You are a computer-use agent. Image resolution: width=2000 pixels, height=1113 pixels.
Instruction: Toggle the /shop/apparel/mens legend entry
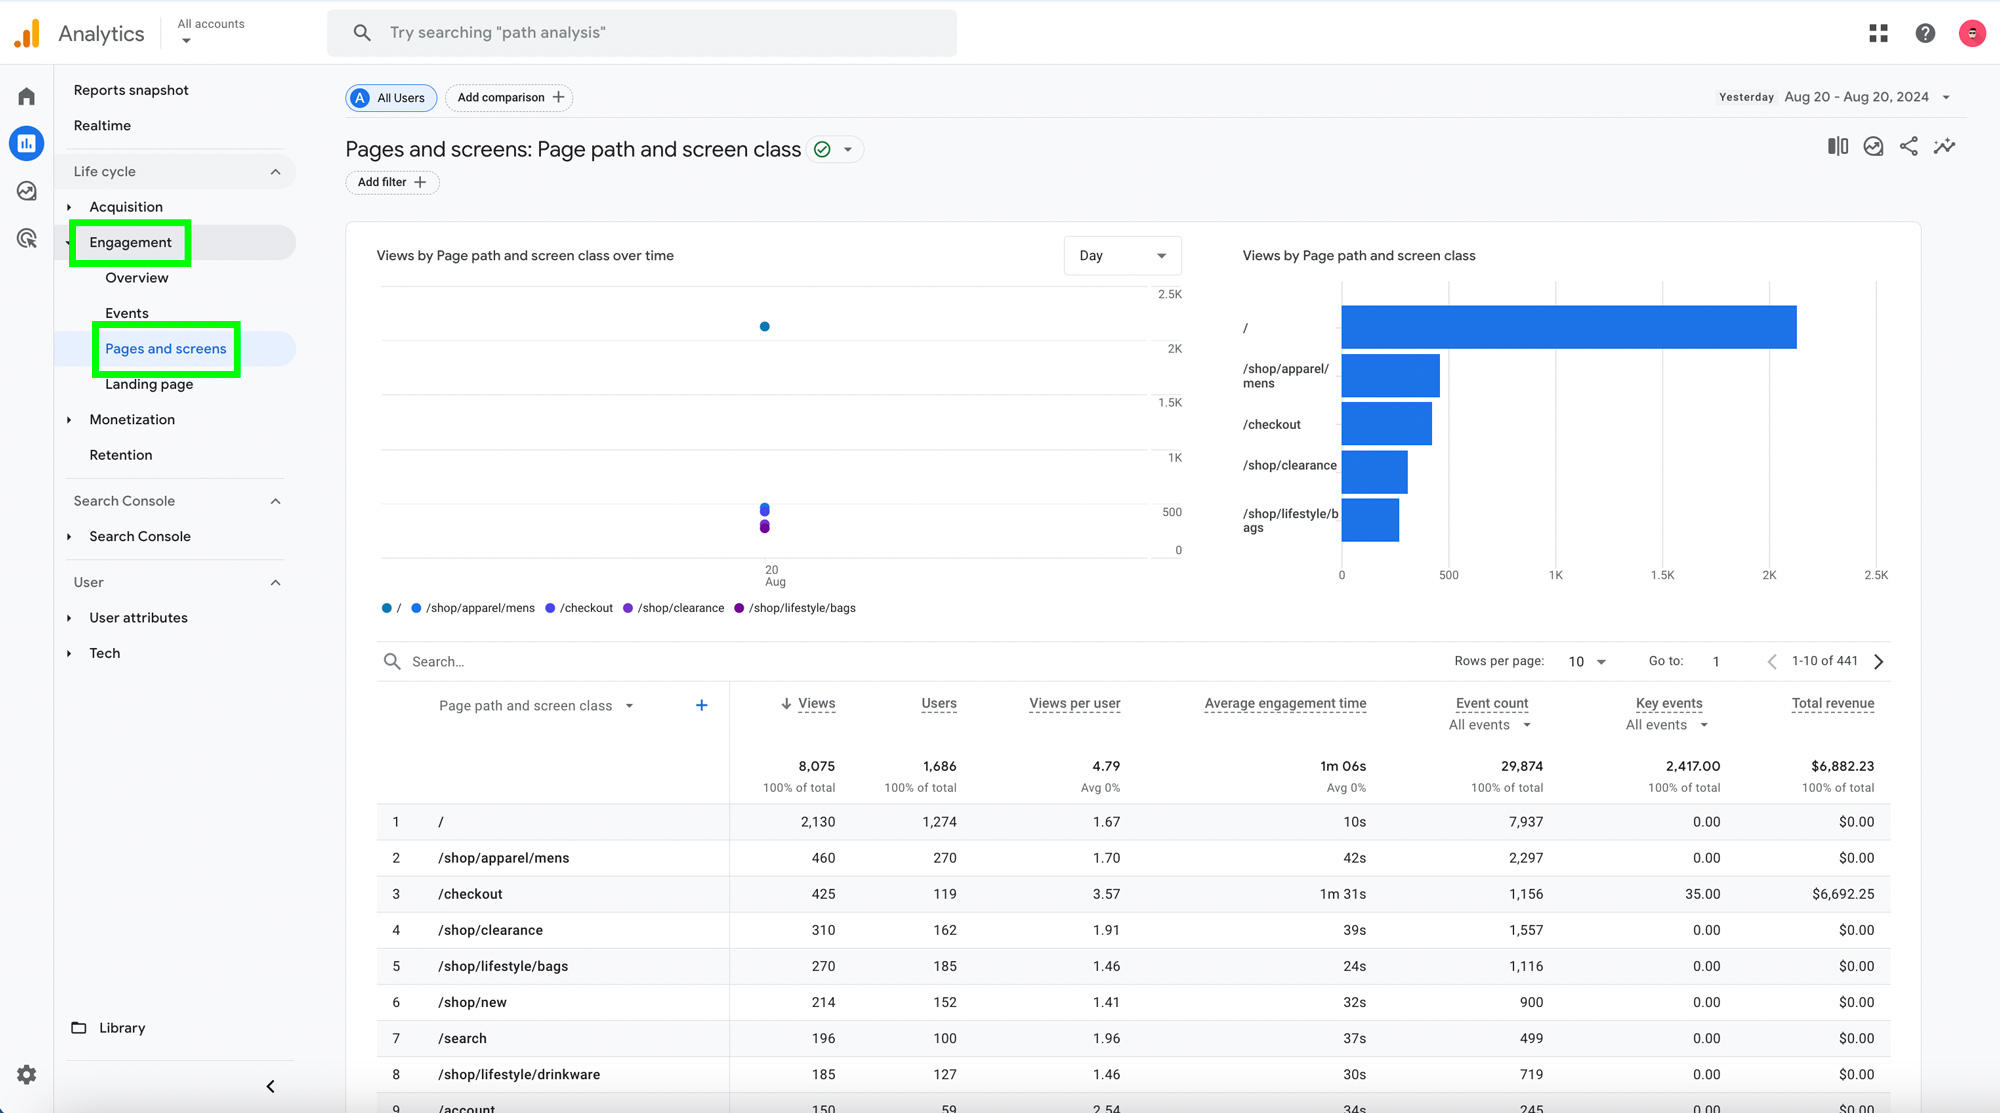(473, 609)
